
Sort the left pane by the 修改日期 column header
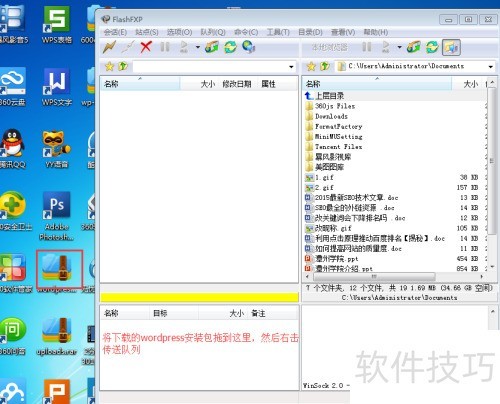(x=237, y=84)
